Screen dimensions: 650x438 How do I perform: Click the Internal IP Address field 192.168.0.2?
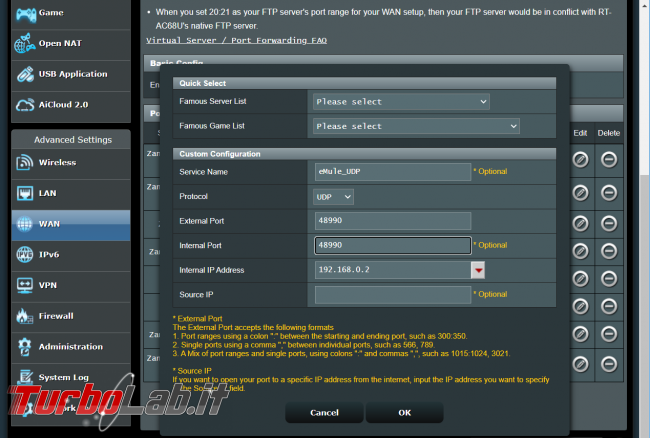393,270
